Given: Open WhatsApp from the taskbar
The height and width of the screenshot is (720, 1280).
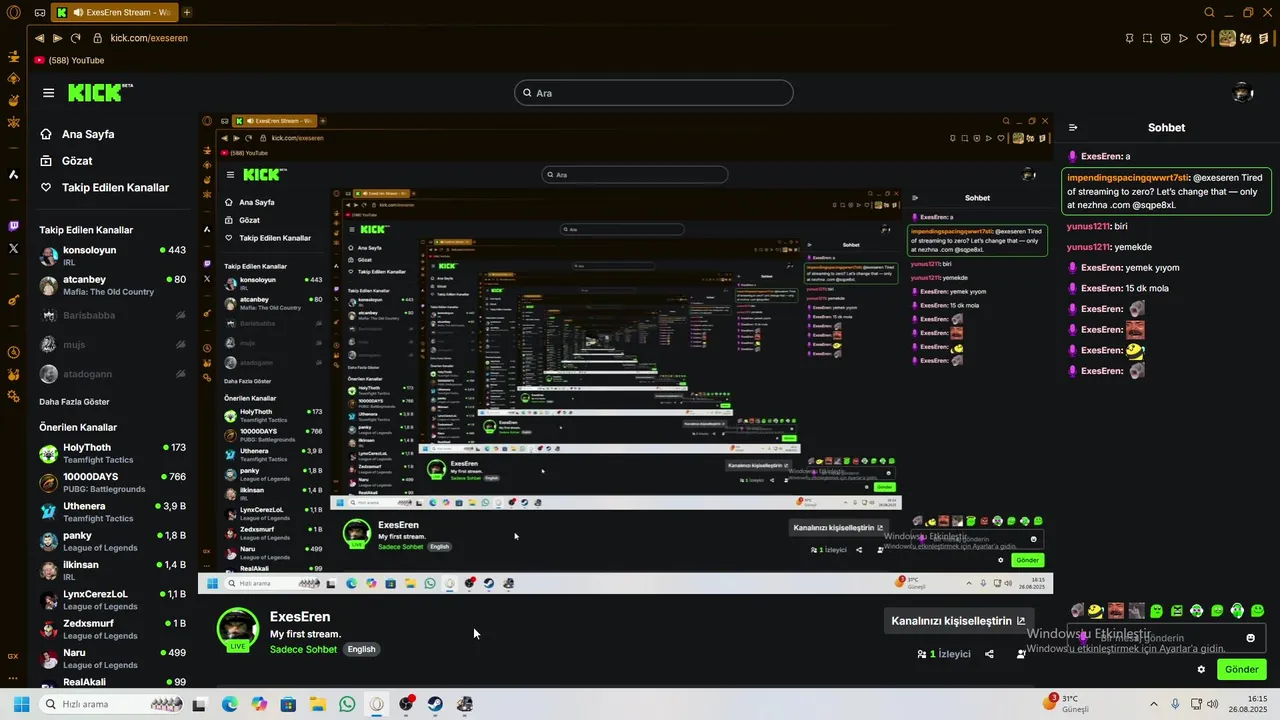Looking at the screenshot, I should 347,704.
